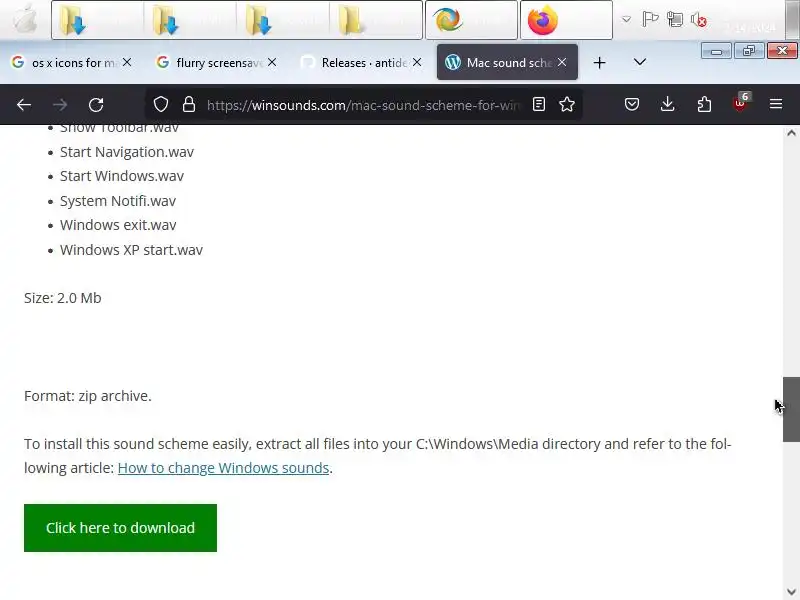This screenshot has height=600, width=800.
Task: Reload the current page
Action: 96,105
